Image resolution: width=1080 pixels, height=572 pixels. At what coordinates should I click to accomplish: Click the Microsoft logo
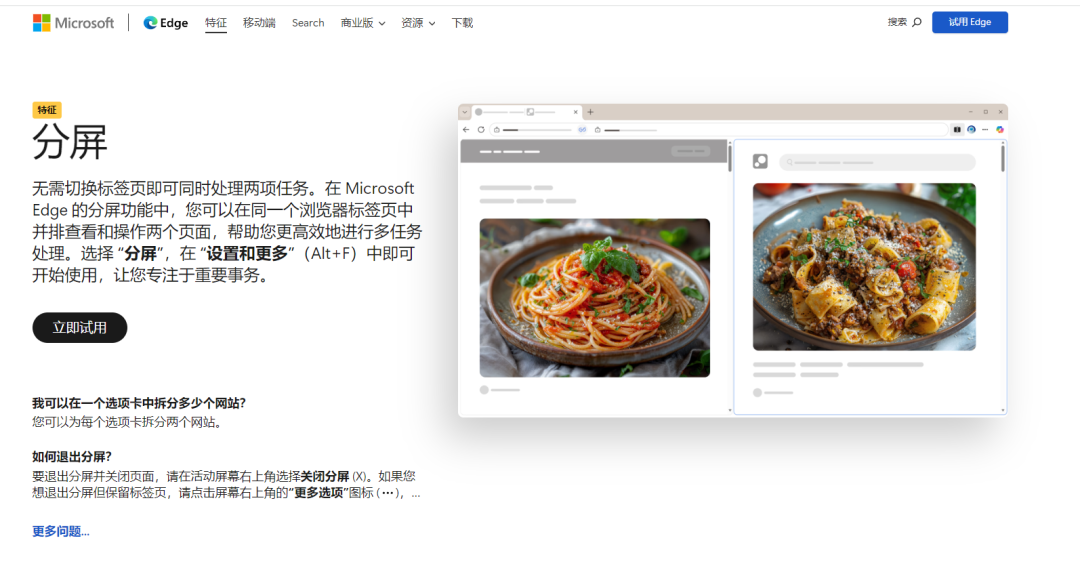[73, 23]
